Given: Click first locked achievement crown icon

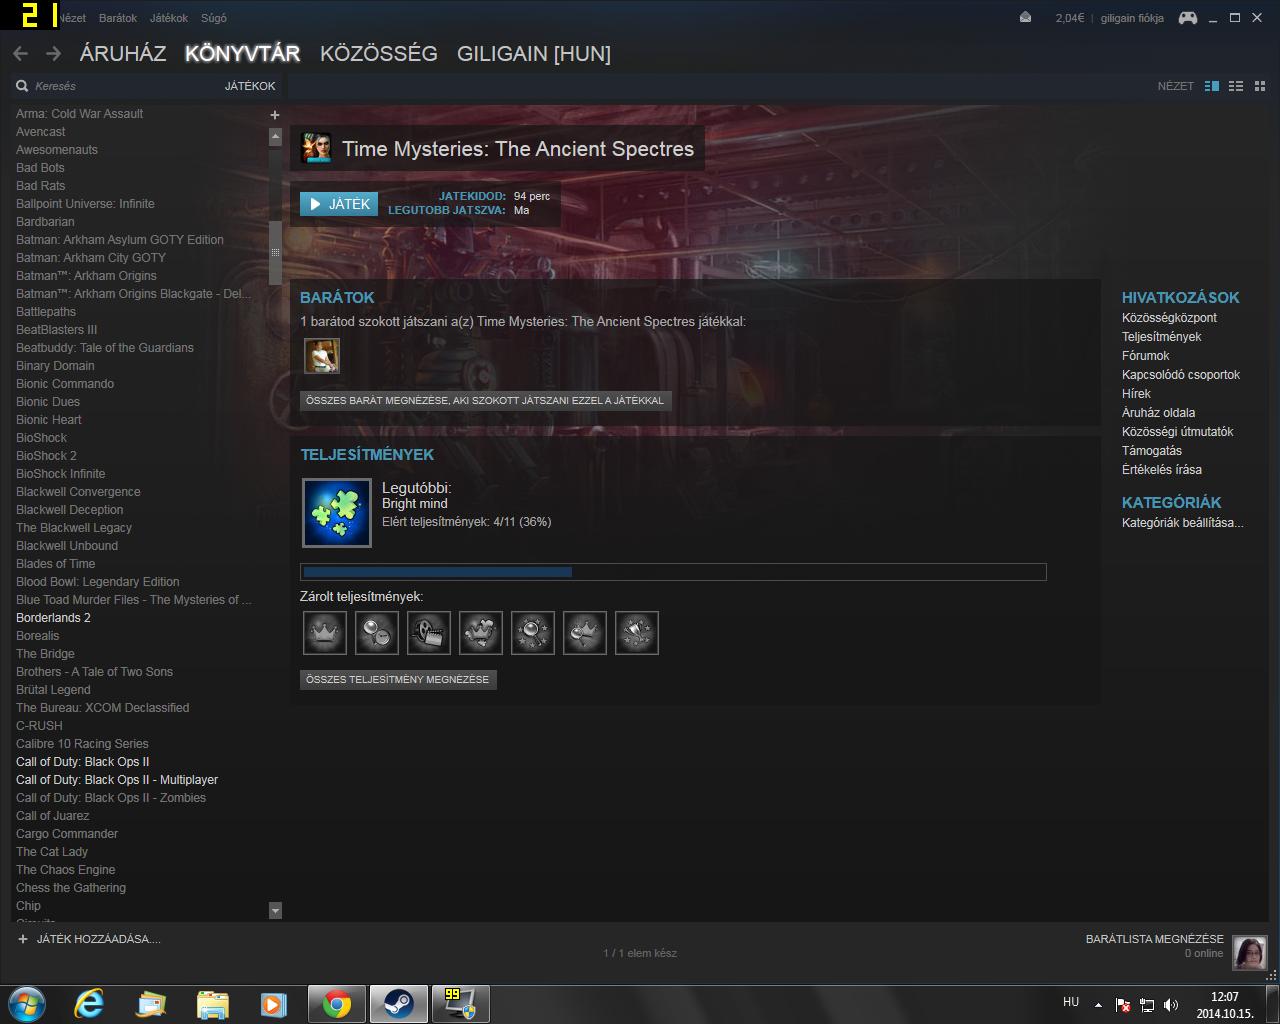Looking at the screenshot, I should pyautogui.click(x=325, y=633).
